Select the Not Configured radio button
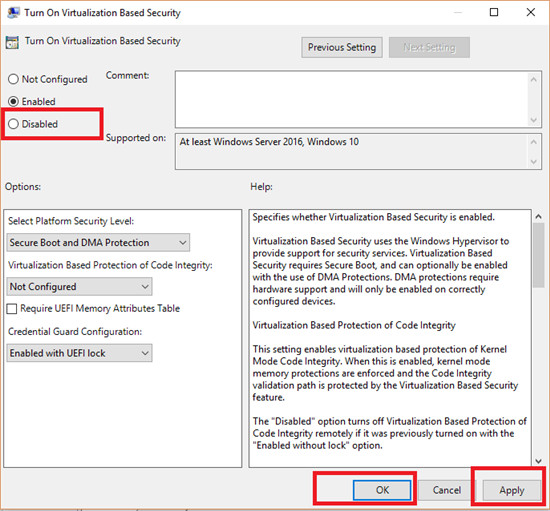The image size is (550, 511). 13,79
